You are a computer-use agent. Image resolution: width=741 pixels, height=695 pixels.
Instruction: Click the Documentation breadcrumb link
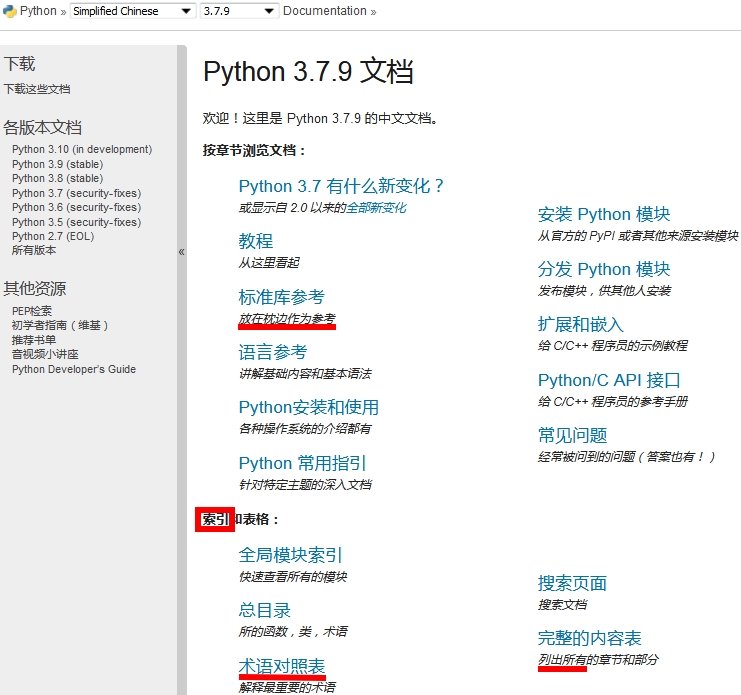point(325,11)
